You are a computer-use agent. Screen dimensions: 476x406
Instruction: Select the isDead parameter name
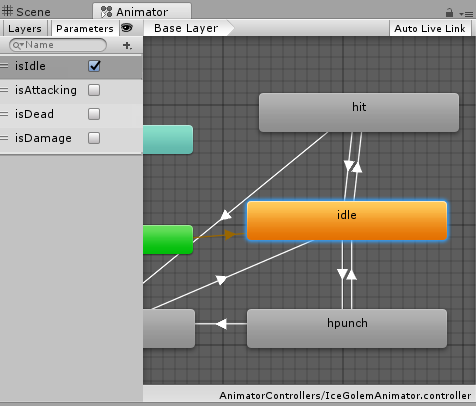click(34, 114)
